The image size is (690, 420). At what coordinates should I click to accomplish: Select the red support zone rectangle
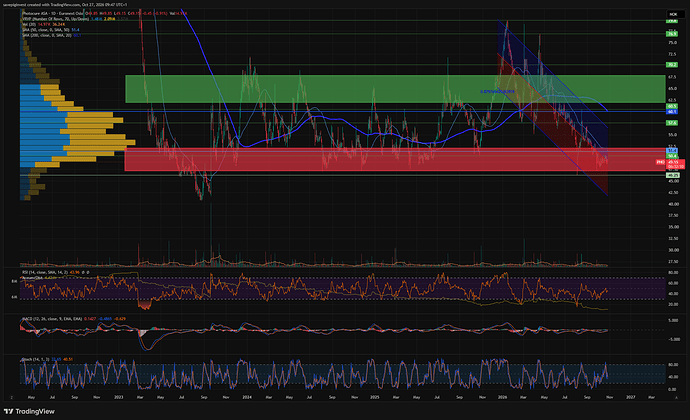click(395, 159)
